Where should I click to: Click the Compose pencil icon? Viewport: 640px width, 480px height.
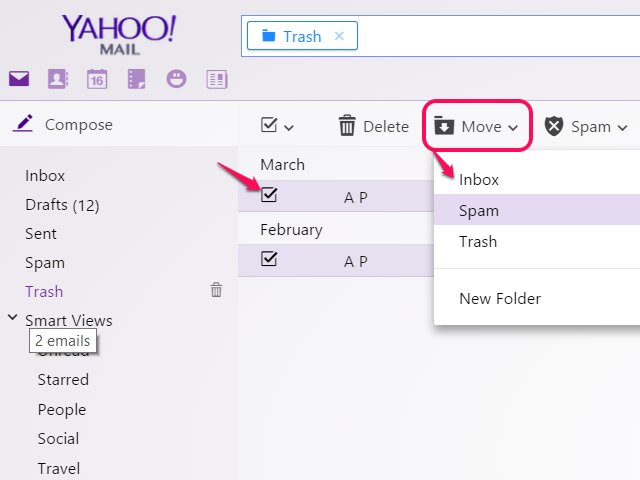coord(23,124)
